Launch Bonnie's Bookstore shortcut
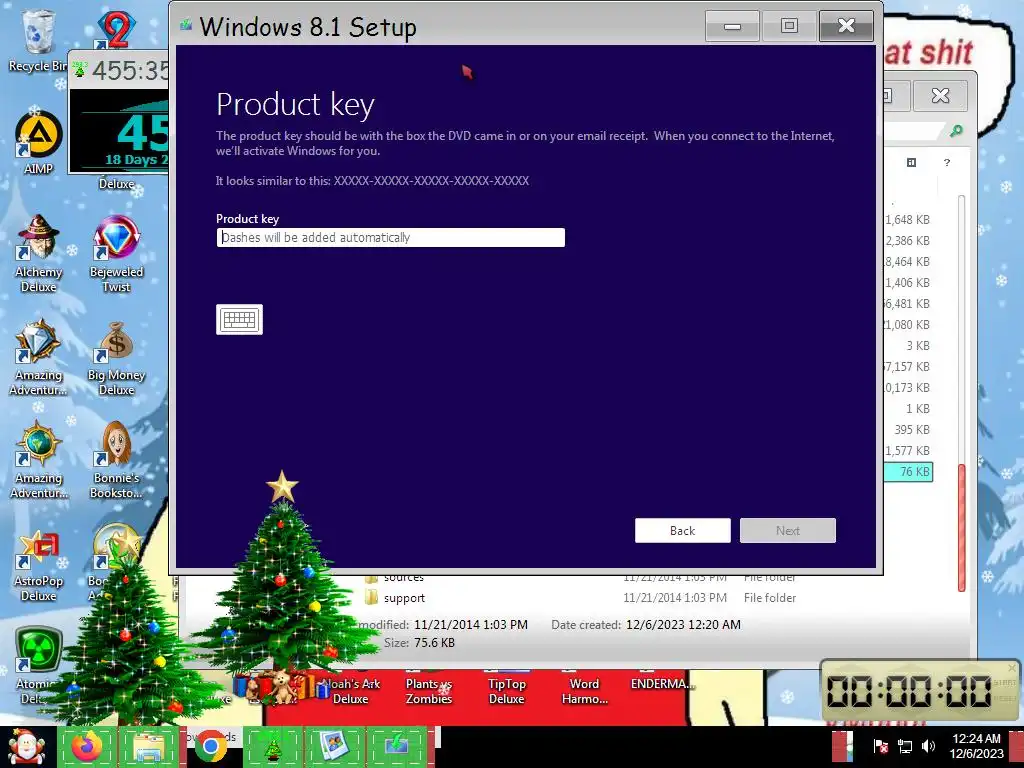The width and height of the screenshot is (1024, 768). pyautogui.click(x=116, y=460)
